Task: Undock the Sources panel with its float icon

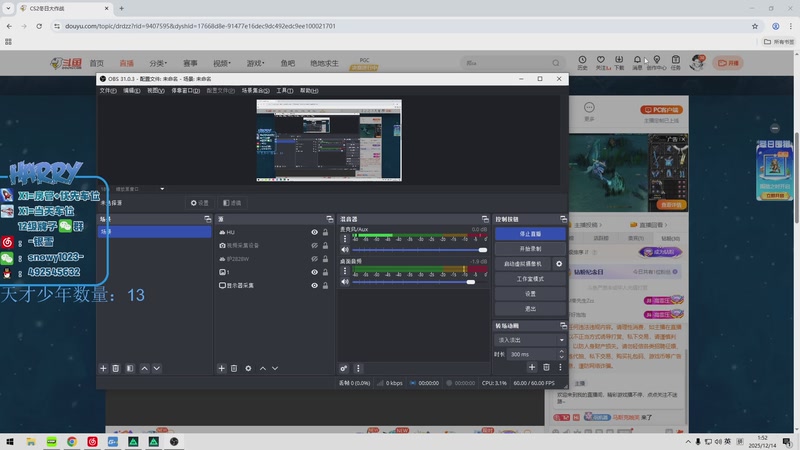Action: [x=330, y=219]
